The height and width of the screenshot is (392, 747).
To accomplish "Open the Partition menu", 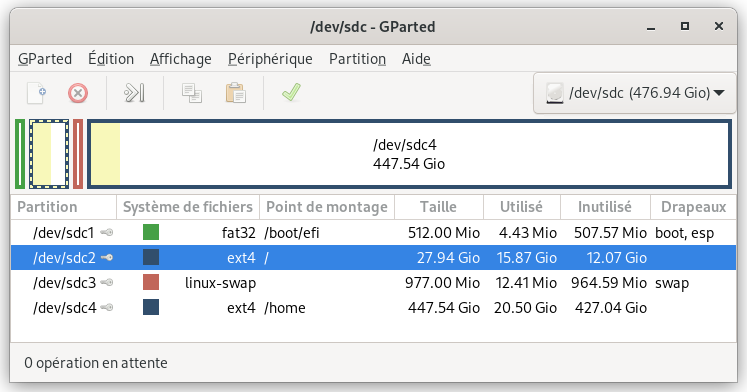I will coord(357,59).
